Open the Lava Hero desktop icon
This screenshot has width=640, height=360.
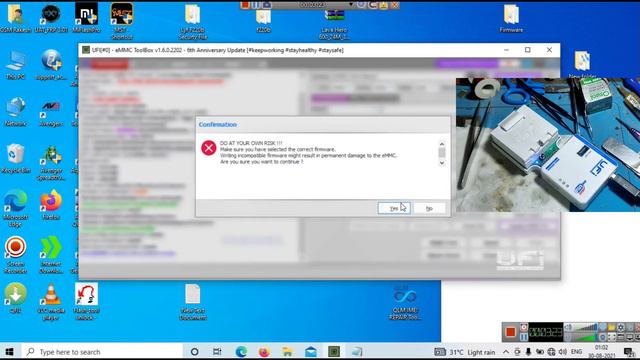point(334,25)
